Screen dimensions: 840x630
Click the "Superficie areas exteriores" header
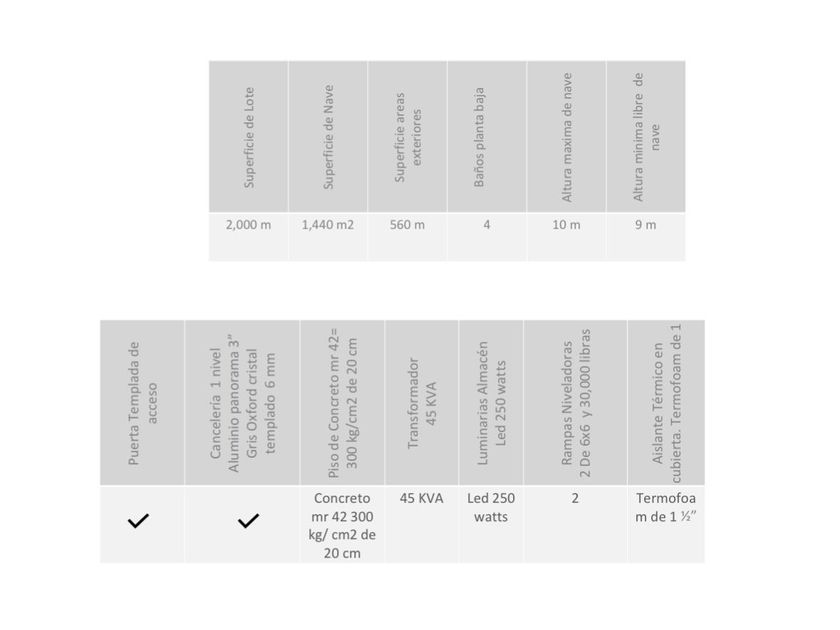pos(407,137)
